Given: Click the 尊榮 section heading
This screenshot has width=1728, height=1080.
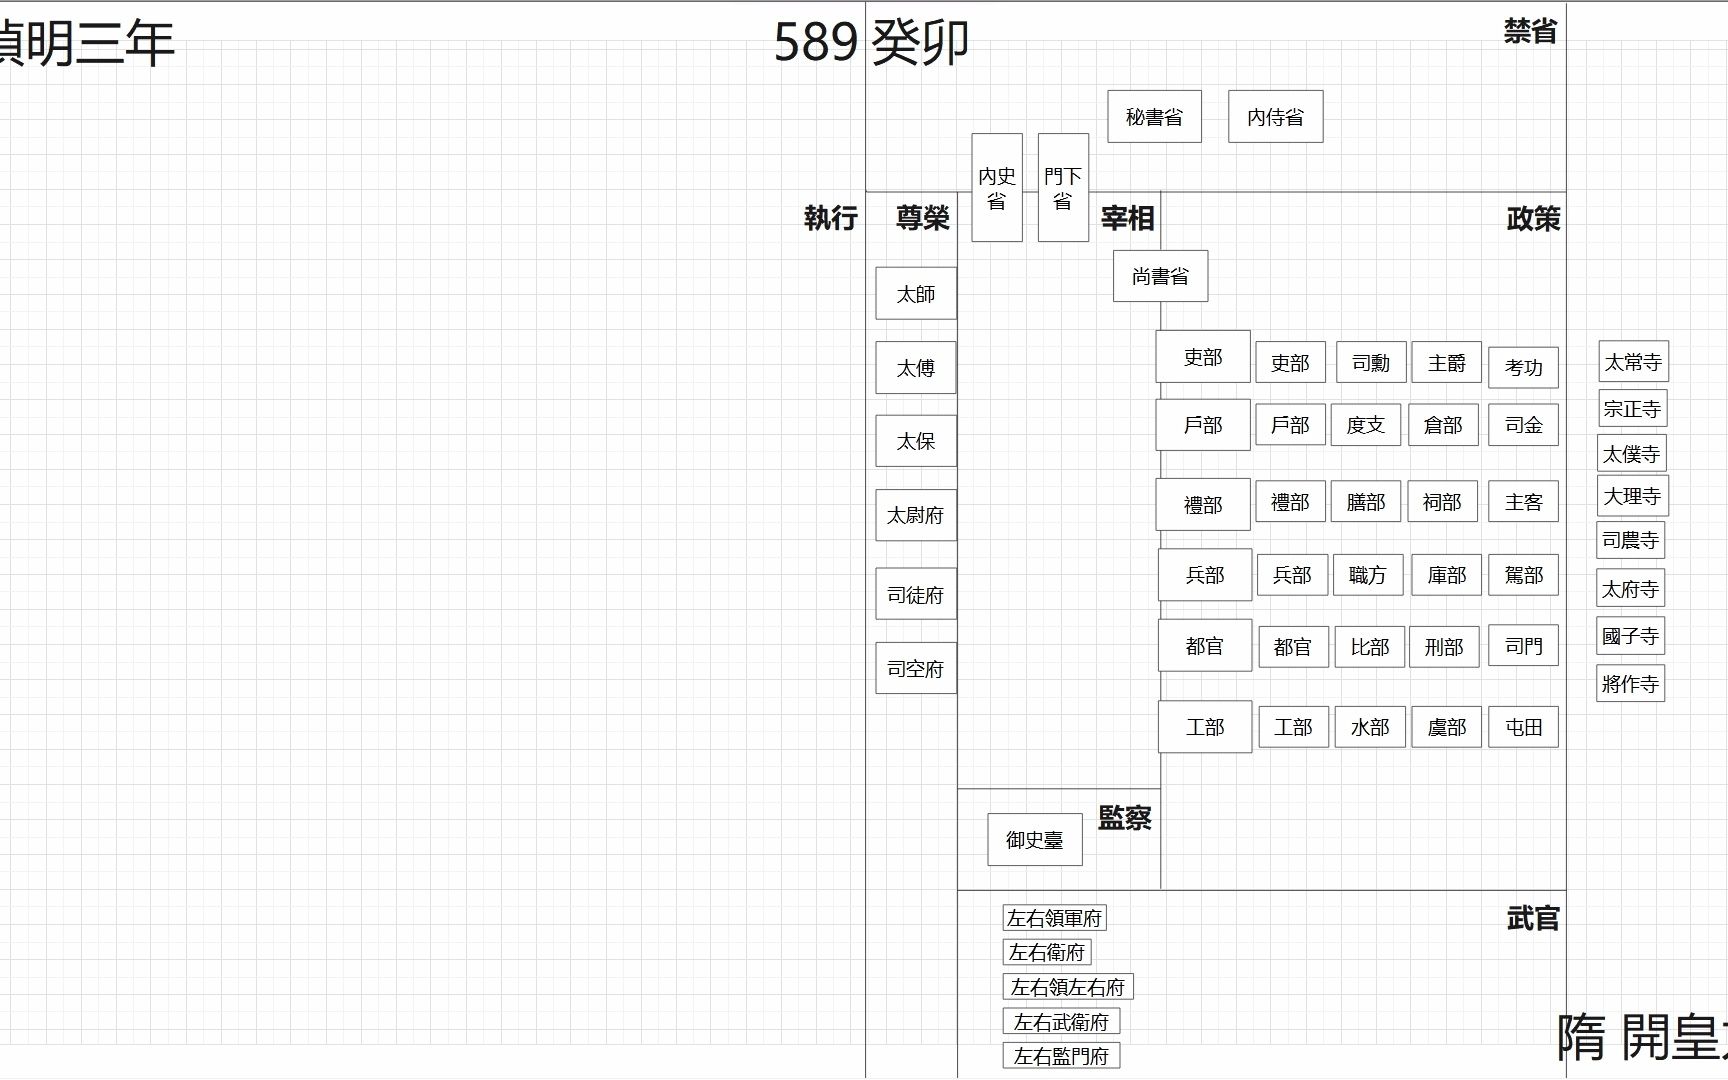Looking at the screenshot, I should 922,218.
